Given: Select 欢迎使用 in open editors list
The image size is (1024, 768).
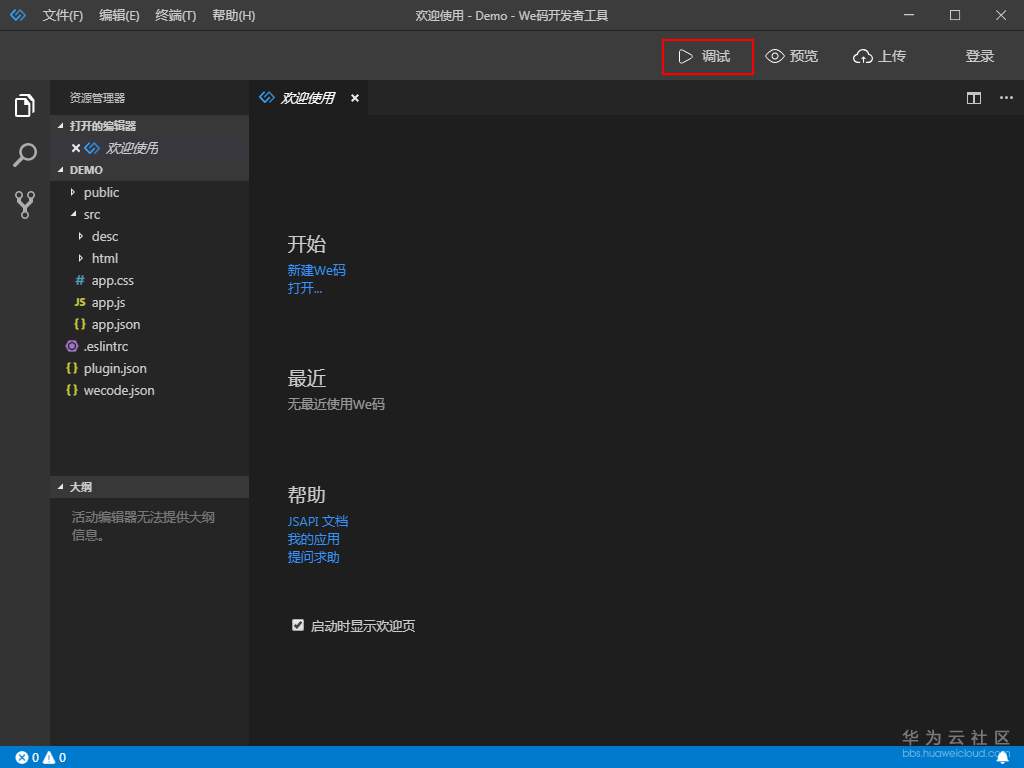Looking at the screenshot, I should [150, 148].
